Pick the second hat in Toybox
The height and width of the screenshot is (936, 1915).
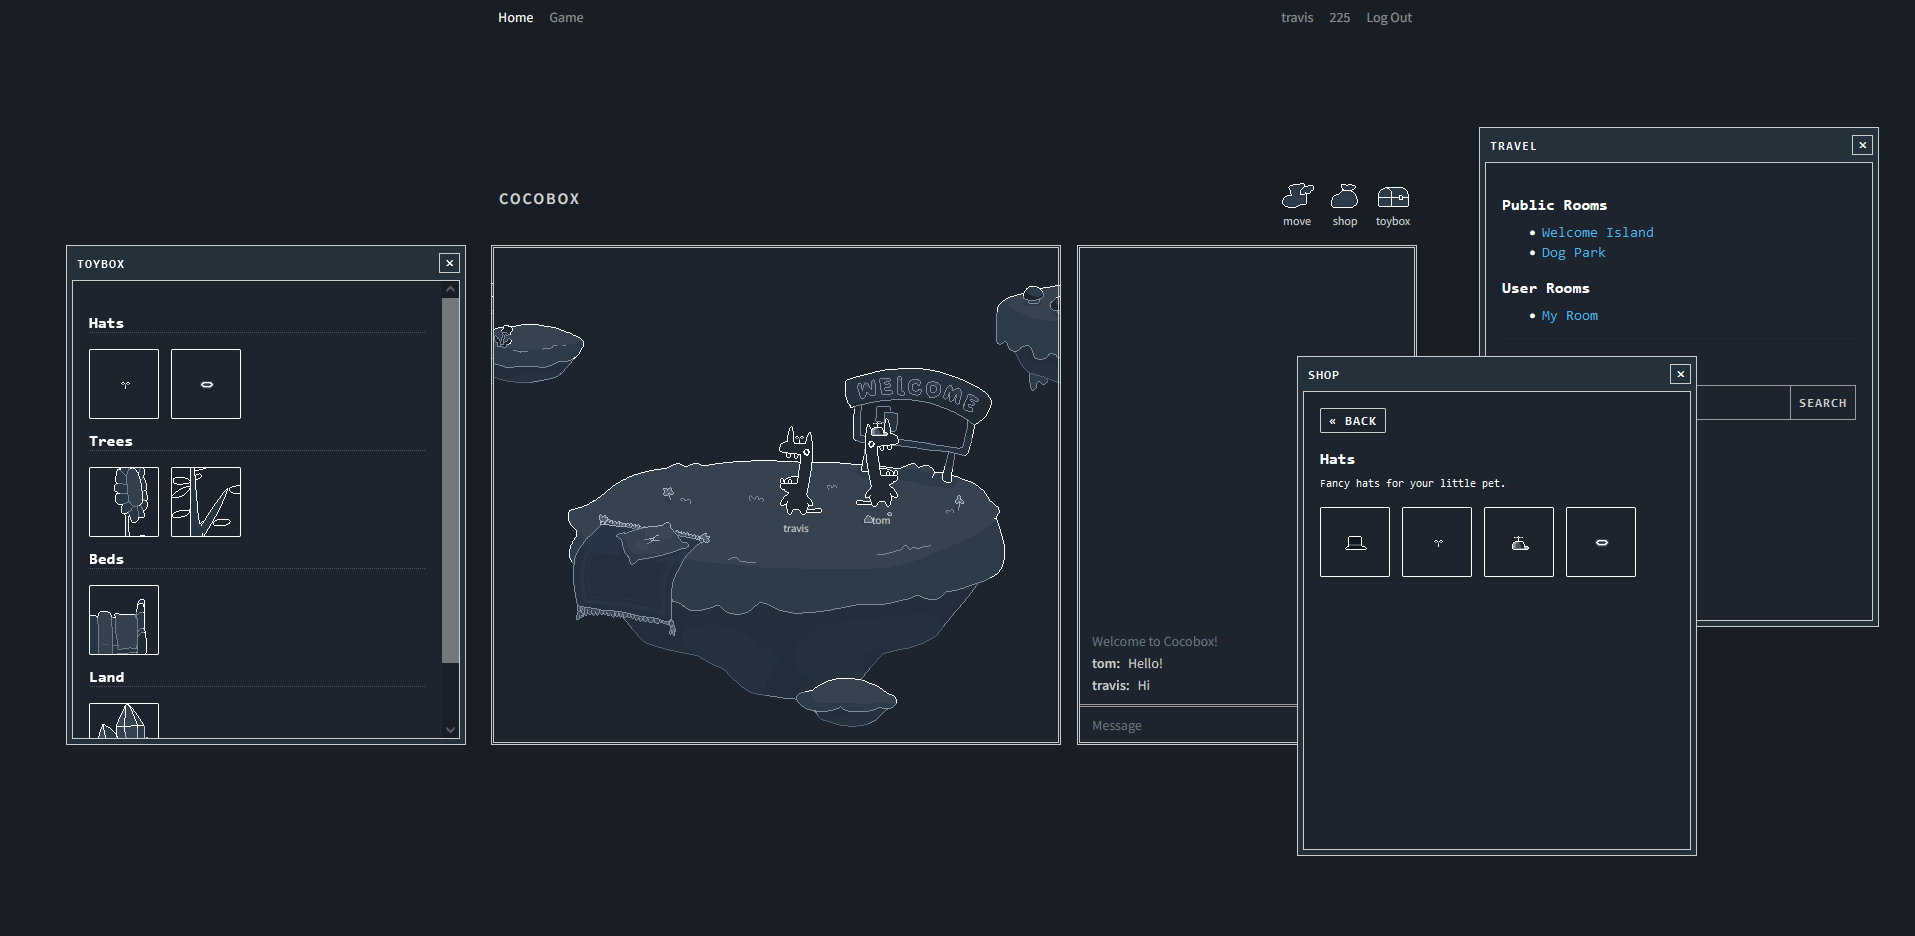pyautogui.click(x=206, y=384)
